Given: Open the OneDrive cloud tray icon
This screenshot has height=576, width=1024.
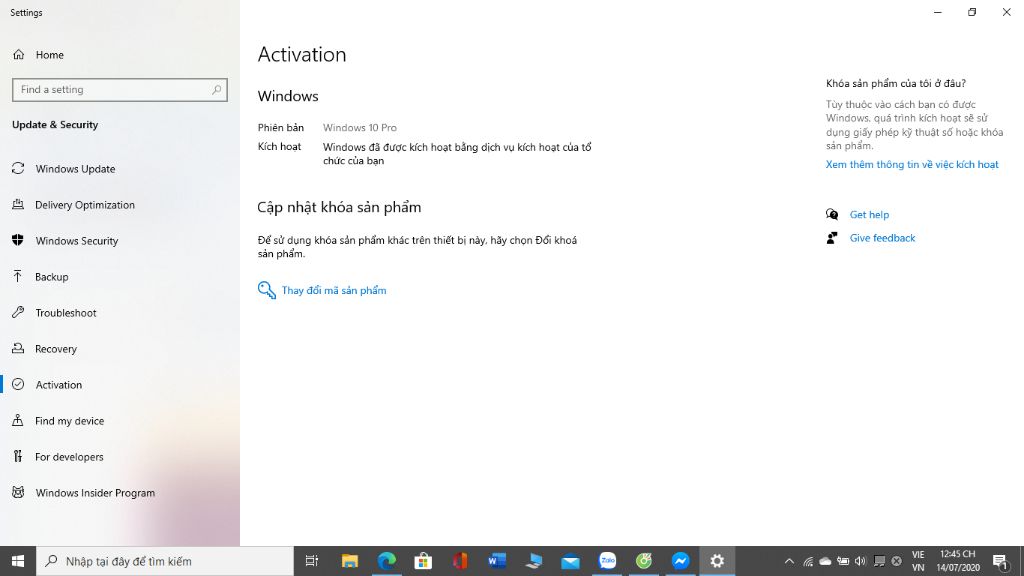Looking at the screenshot, I should pyautogui.click(x=825, y=561).
